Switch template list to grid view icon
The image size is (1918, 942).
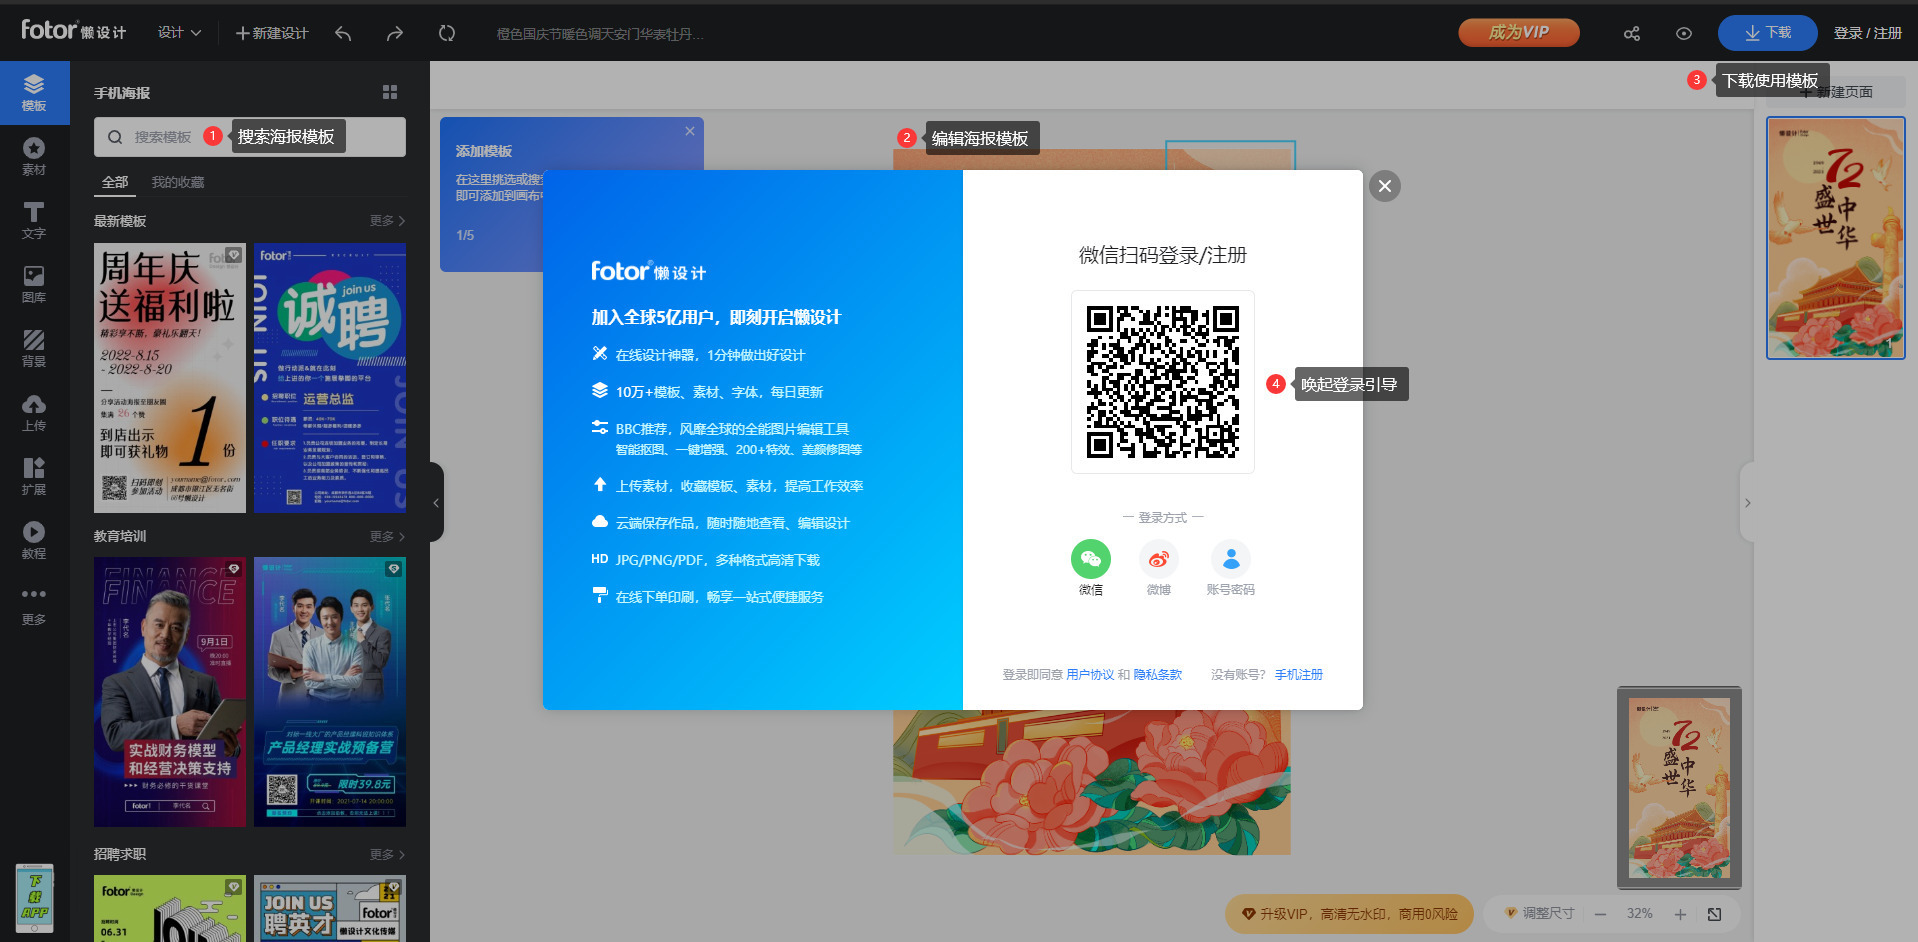(x=390, y=92)
